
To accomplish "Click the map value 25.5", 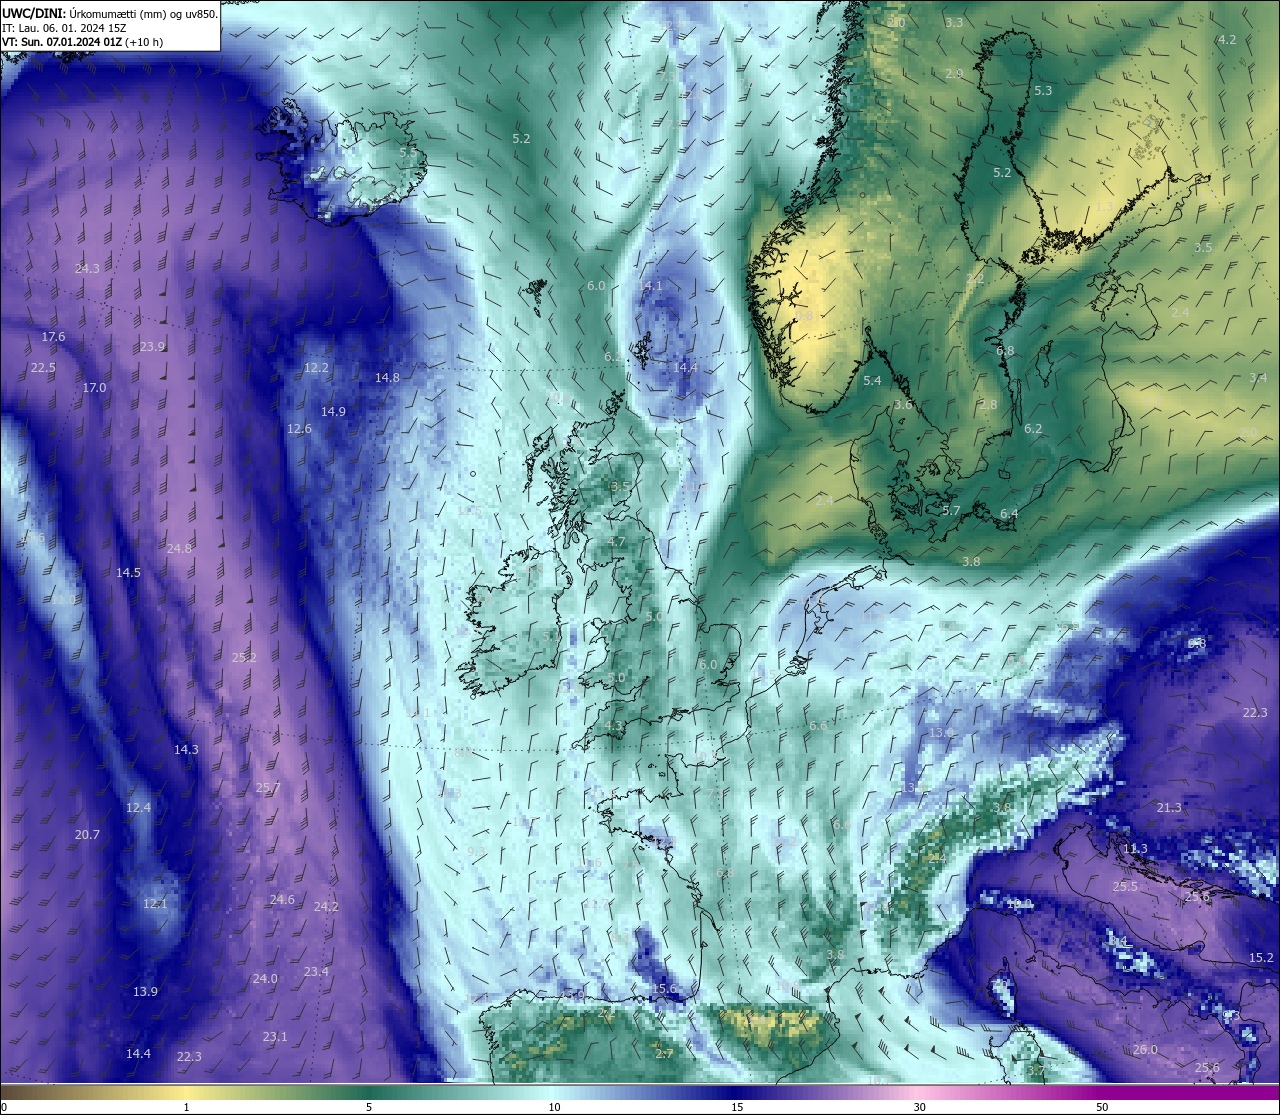I will (1125, 886).
